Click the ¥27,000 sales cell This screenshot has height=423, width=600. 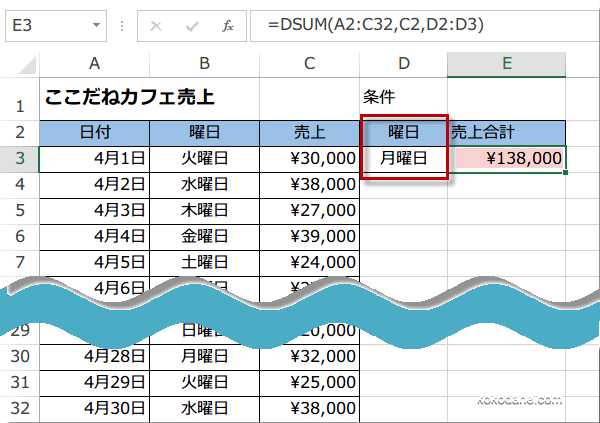pos(310,211)
